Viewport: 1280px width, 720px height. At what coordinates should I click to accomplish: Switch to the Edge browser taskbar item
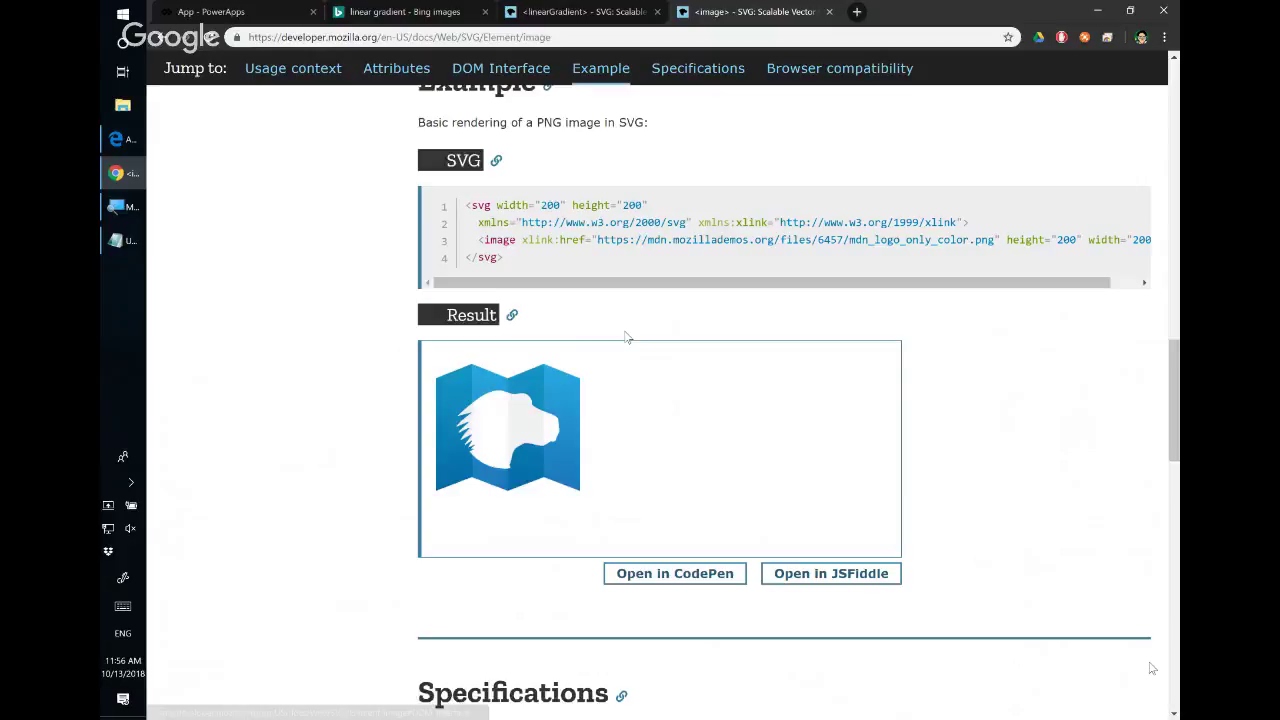123,139
